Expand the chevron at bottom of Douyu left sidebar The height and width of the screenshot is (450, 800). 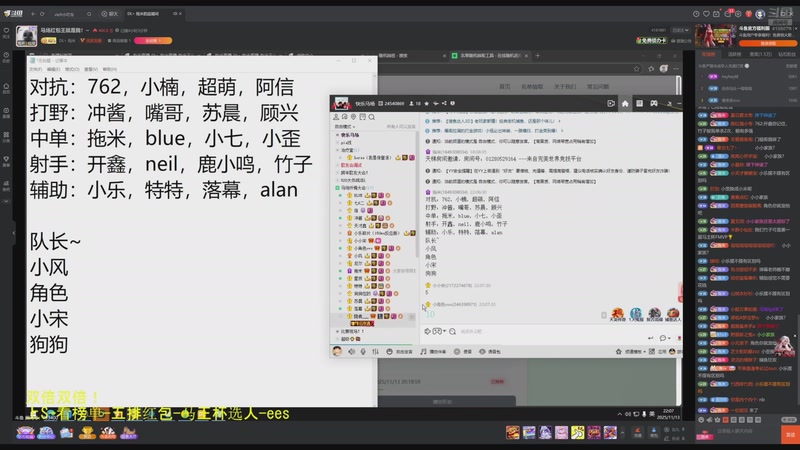[x=6, y=202]
